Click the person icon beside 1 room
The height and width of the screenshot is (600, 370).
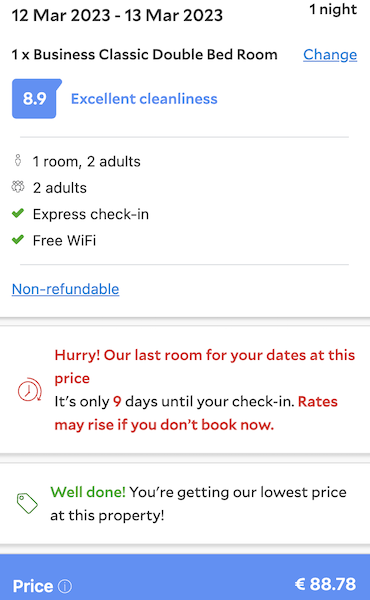click(18, 160)
